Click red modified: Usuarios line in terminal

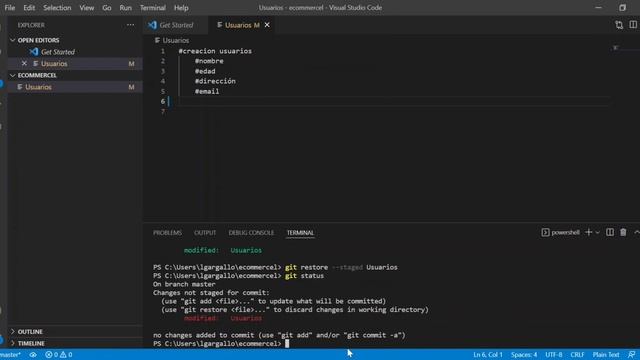223,318
